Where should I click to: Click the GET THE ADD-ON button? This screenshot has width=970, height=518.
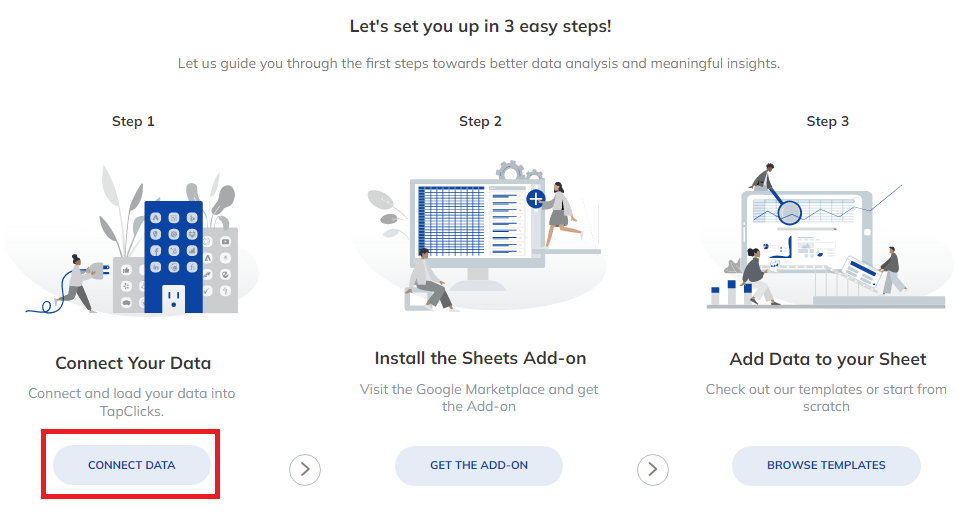pos(479,465)
